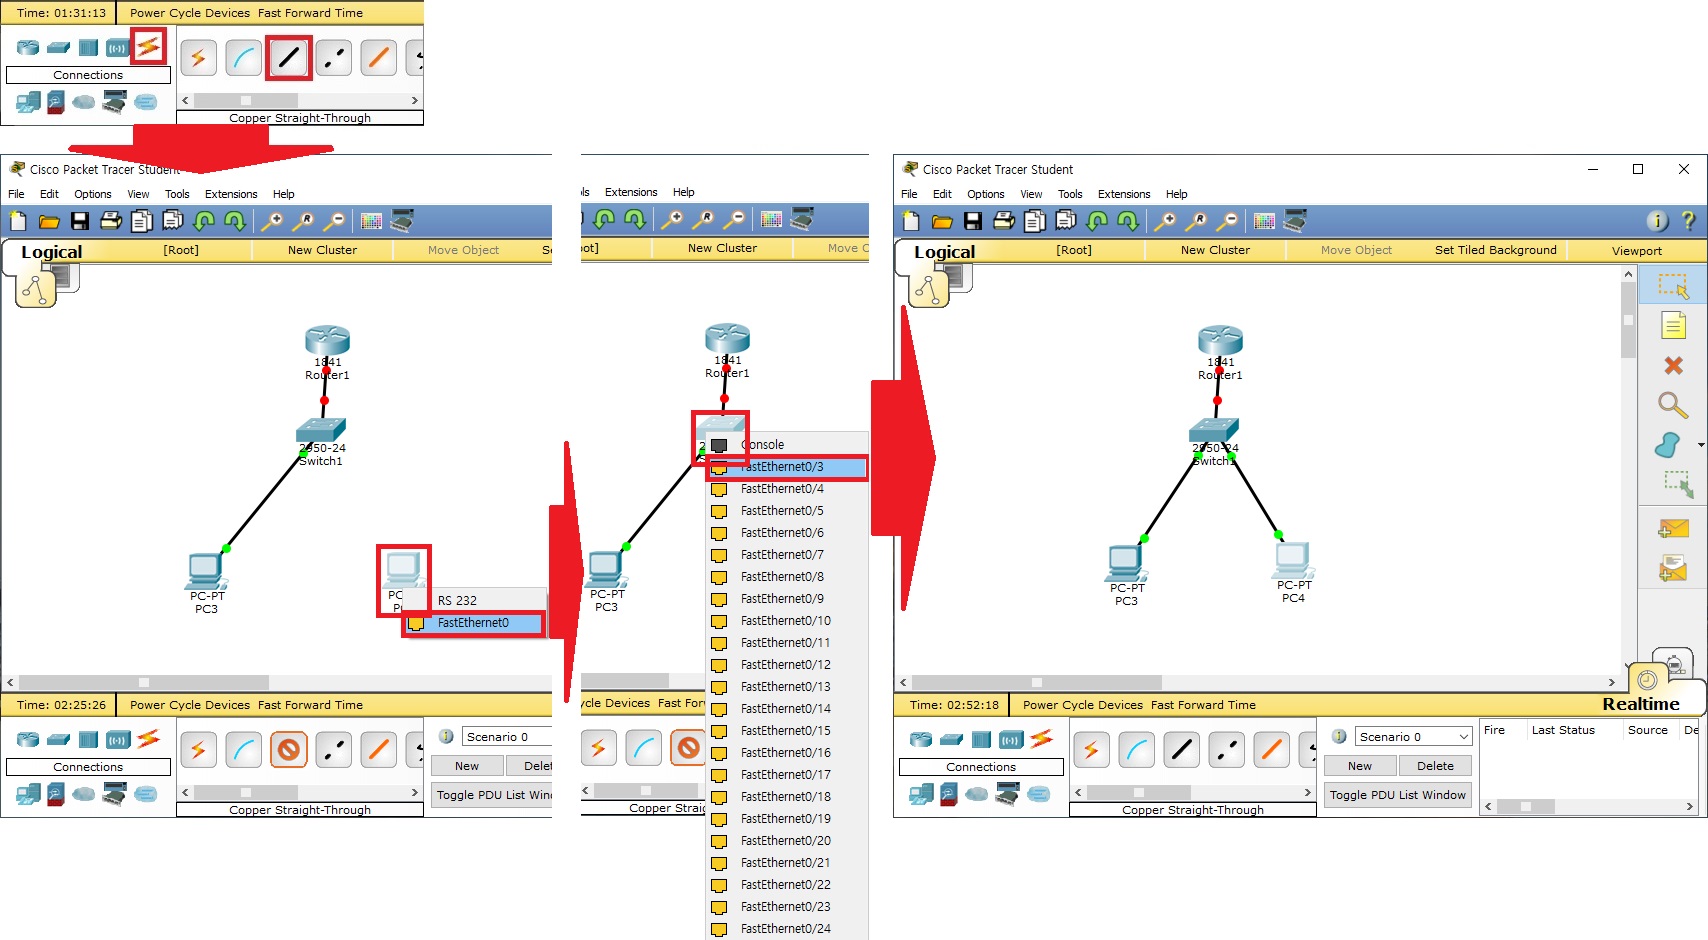Switch to the Realtime tab

pyautogui.click(x=1641, y=704)
